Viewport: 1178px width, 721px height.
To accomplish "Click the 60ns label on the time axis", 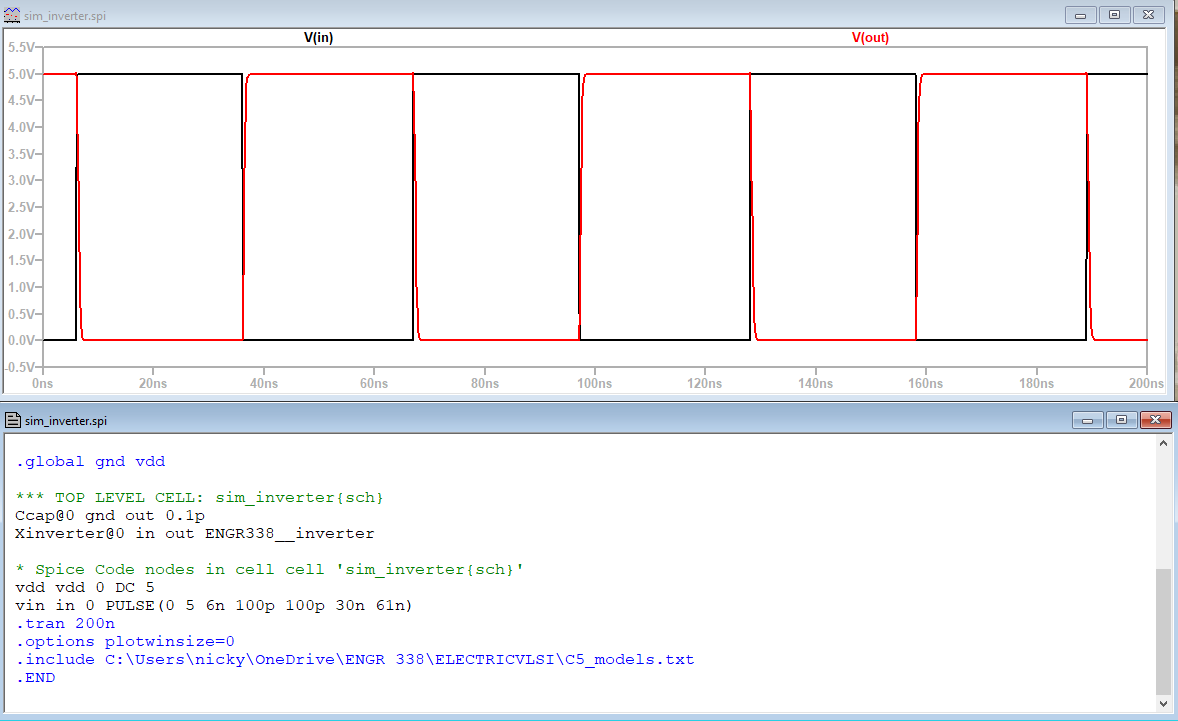I will click(x=374, y=384).
